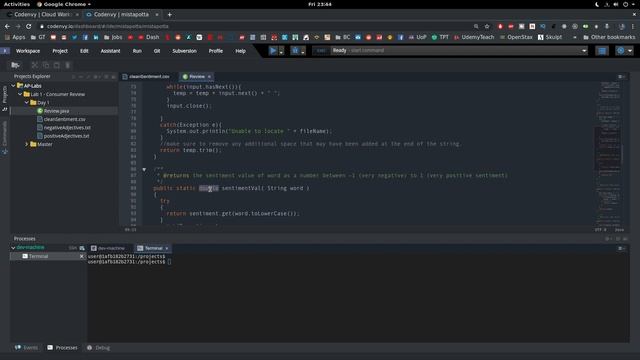Select the Review editor tab
The width and height of the screenshot is (640, 360).
197,77
